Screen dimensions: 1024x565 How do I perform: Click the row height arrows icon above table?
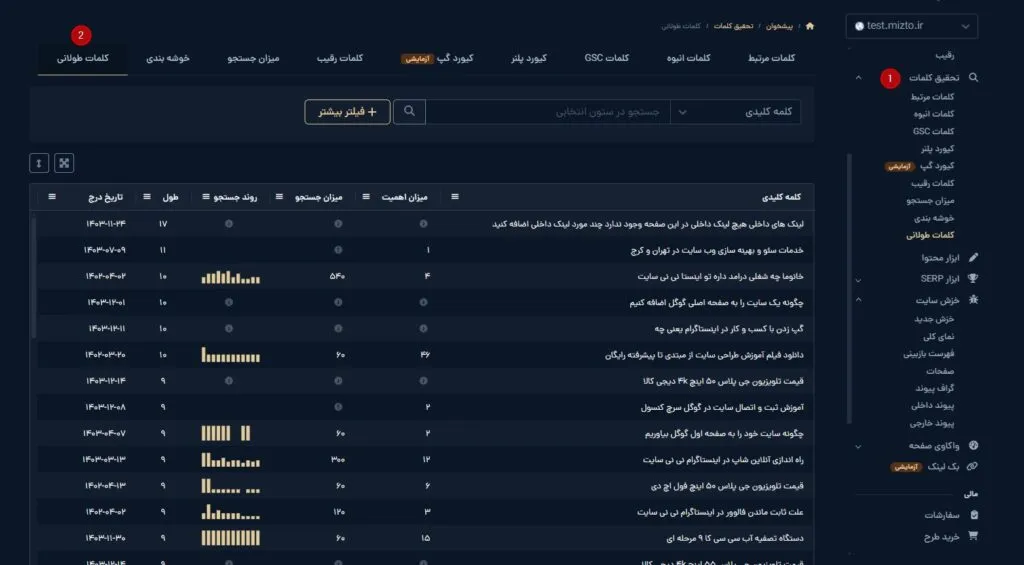coord(39,163)
